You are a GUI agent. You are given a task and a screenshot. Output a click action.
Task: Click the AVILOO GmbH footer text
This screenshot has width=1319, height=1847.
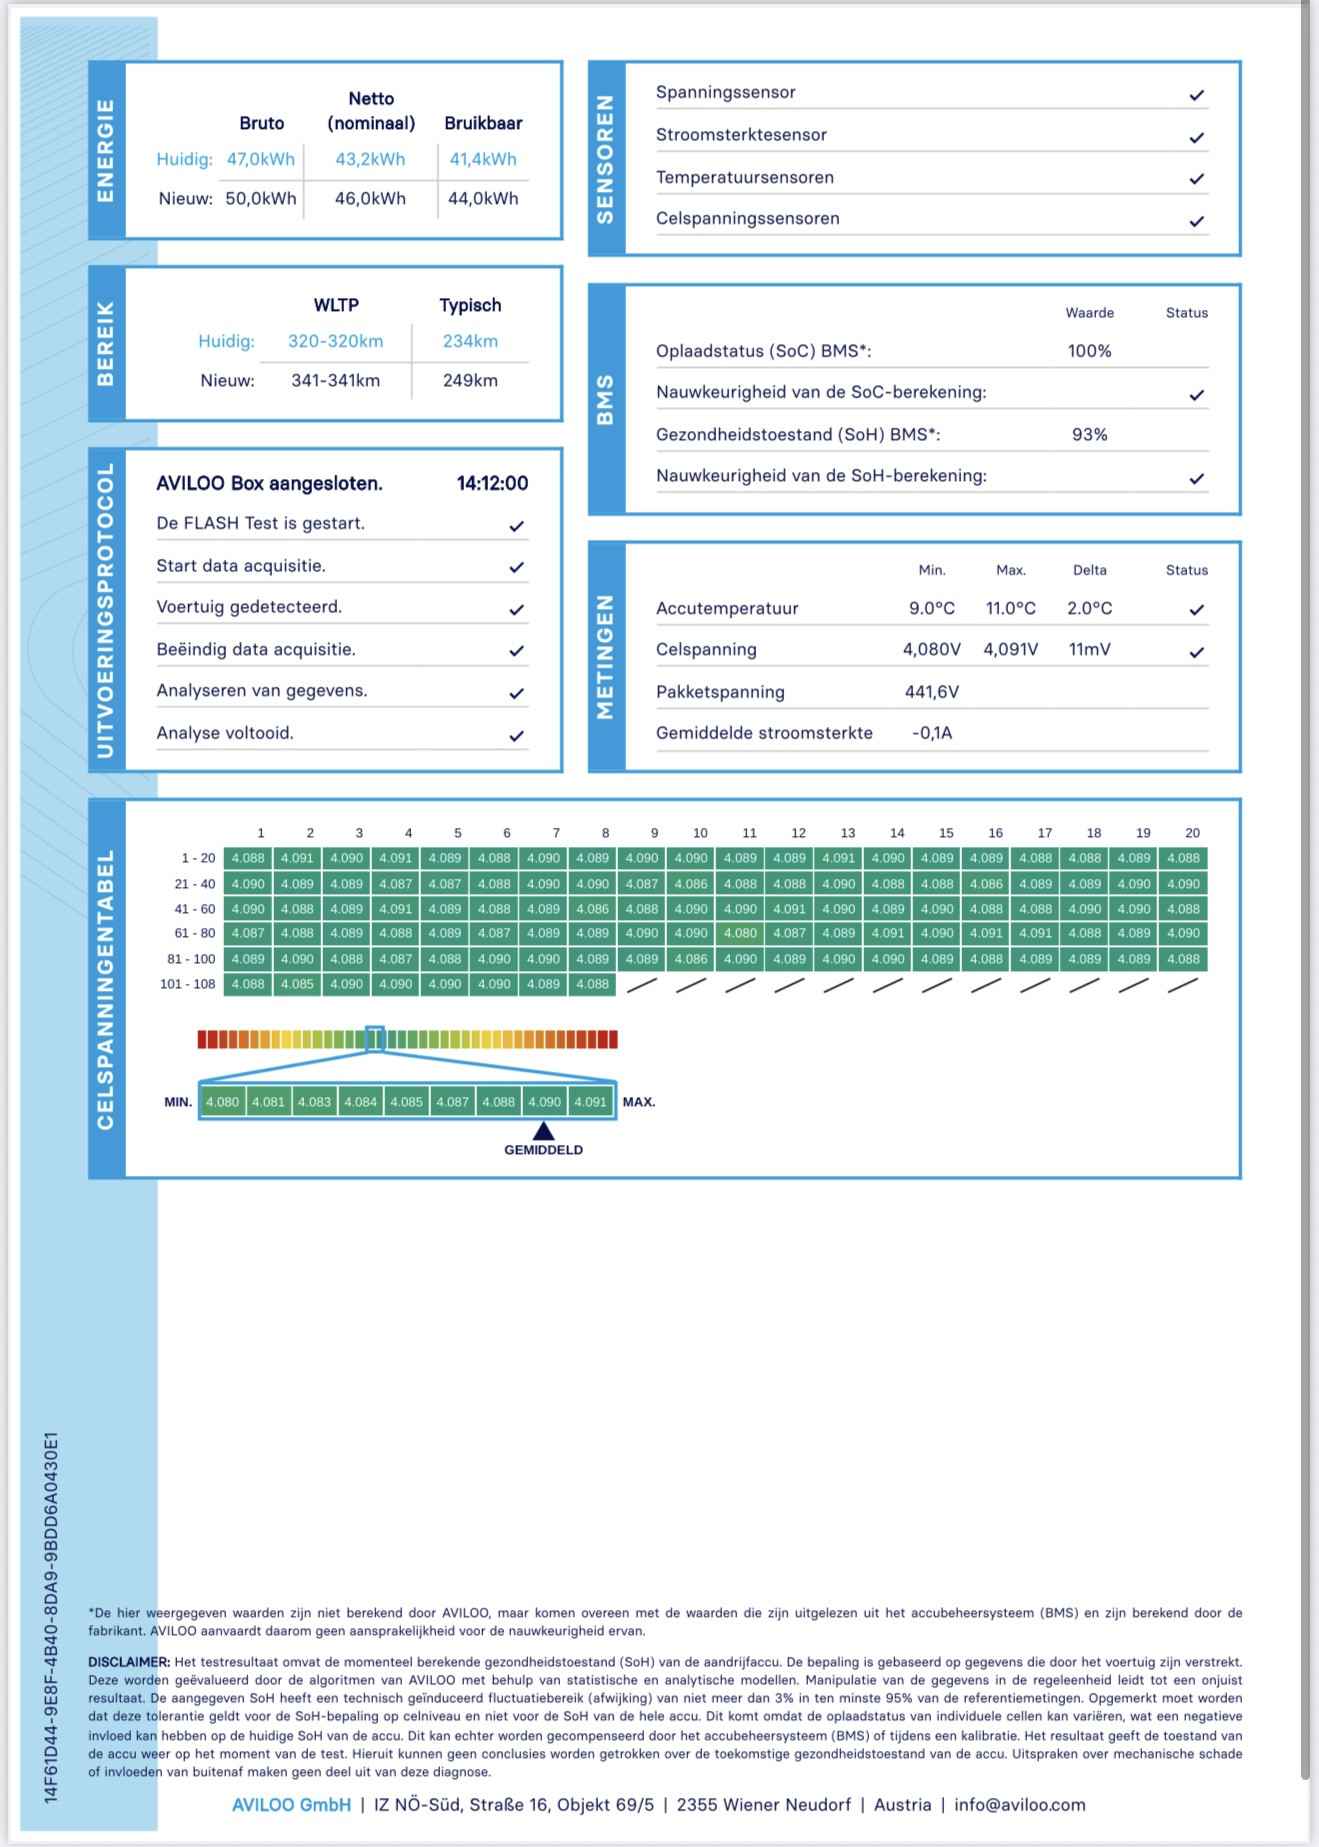click(x=291, y=1804)
